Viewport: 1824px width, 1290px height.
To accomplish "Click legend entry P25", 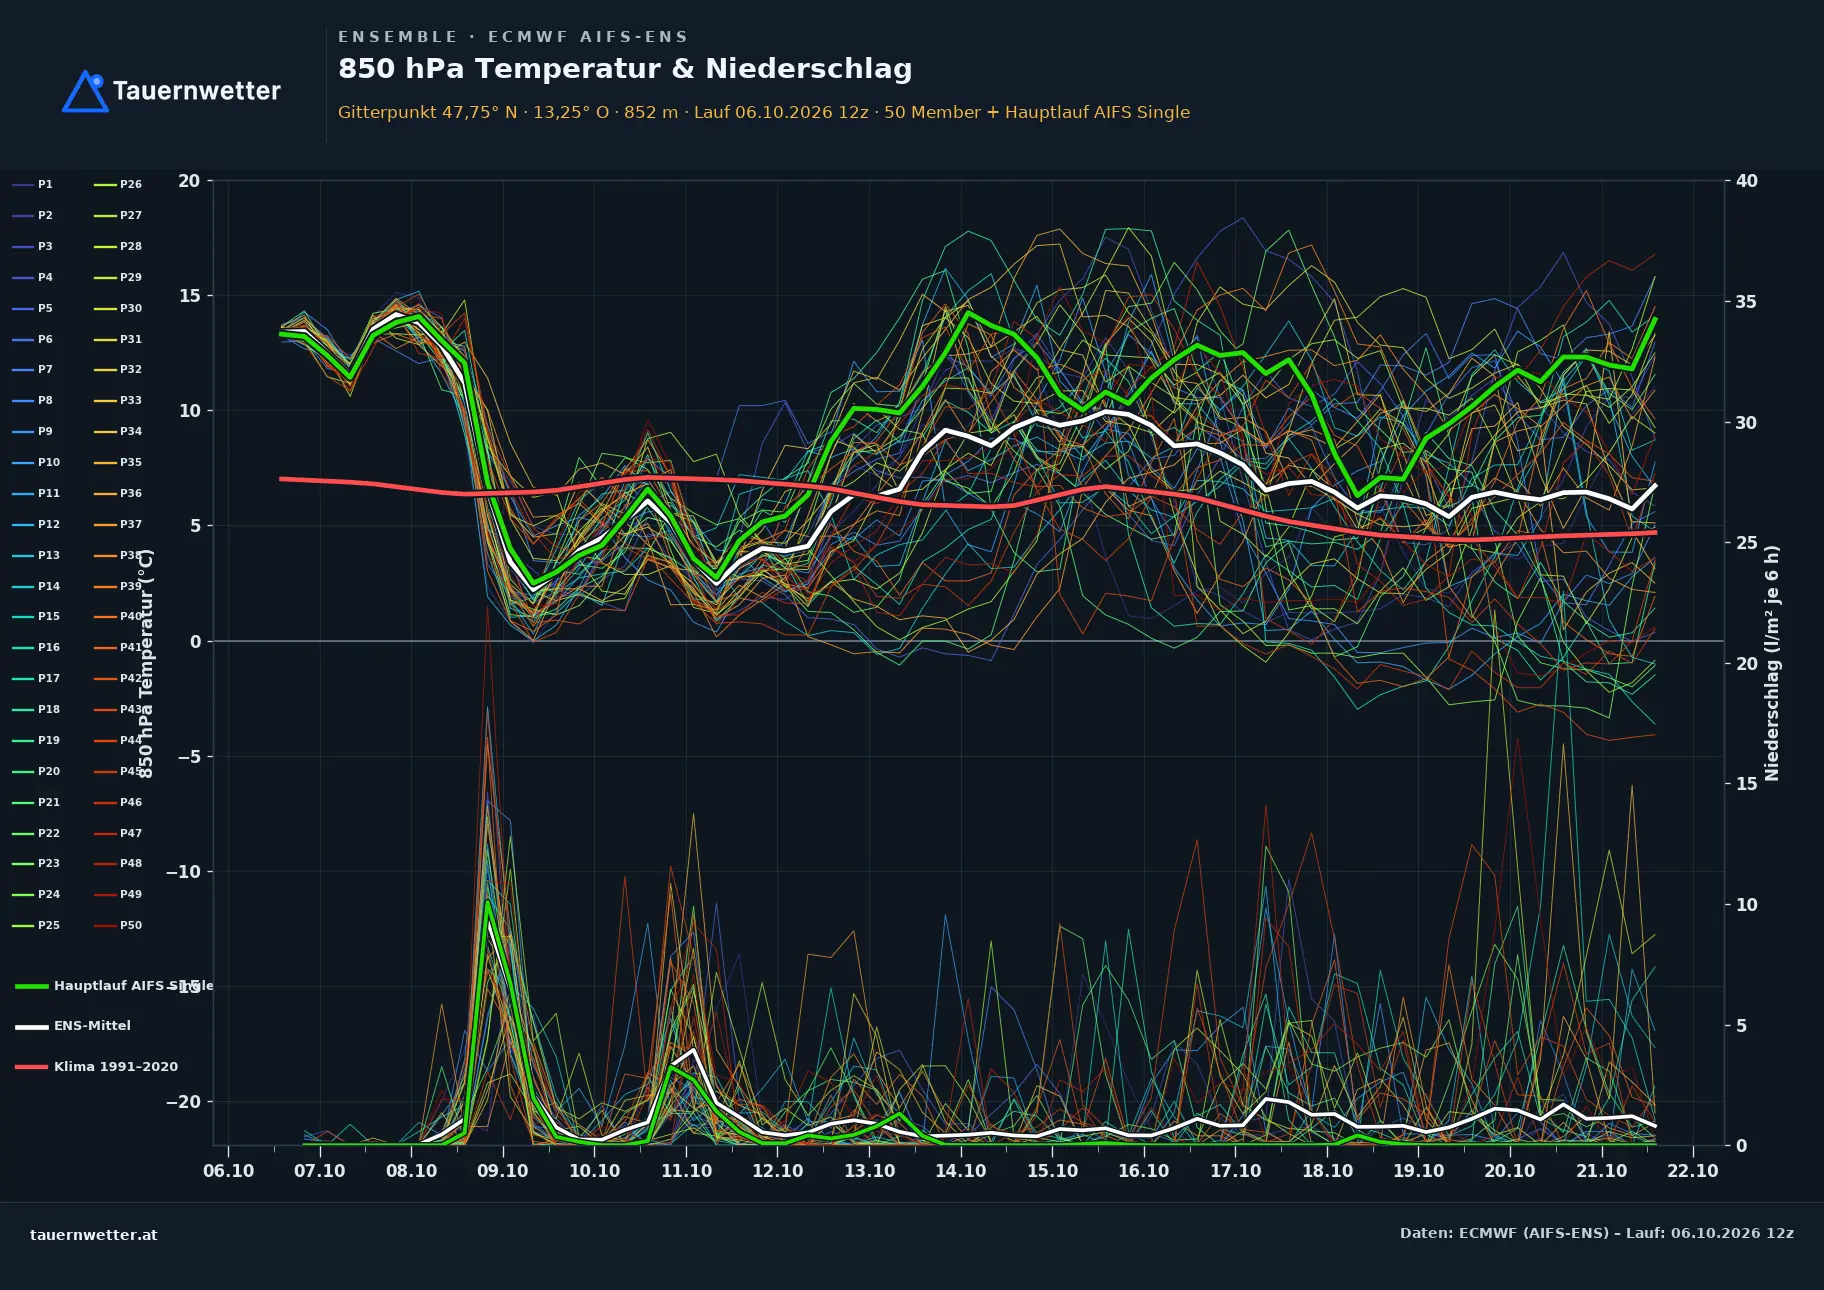I will pyautogui.click(x=36, y=926).
